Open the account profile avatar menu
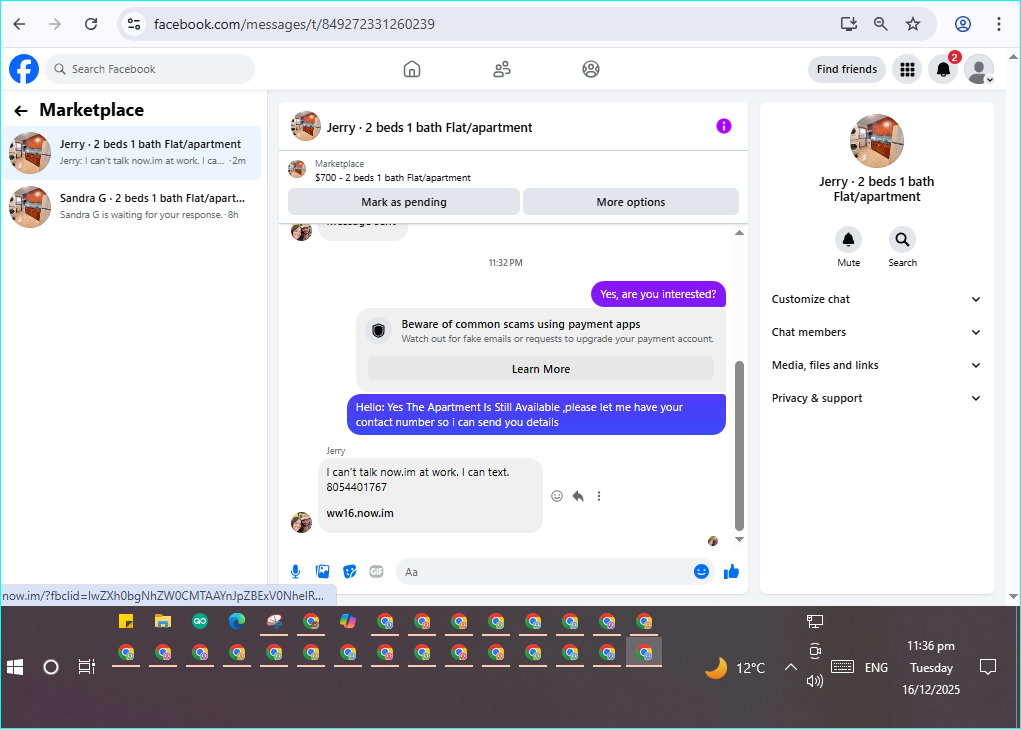This screenshot has height=729, width=1021. pos(979,69)
